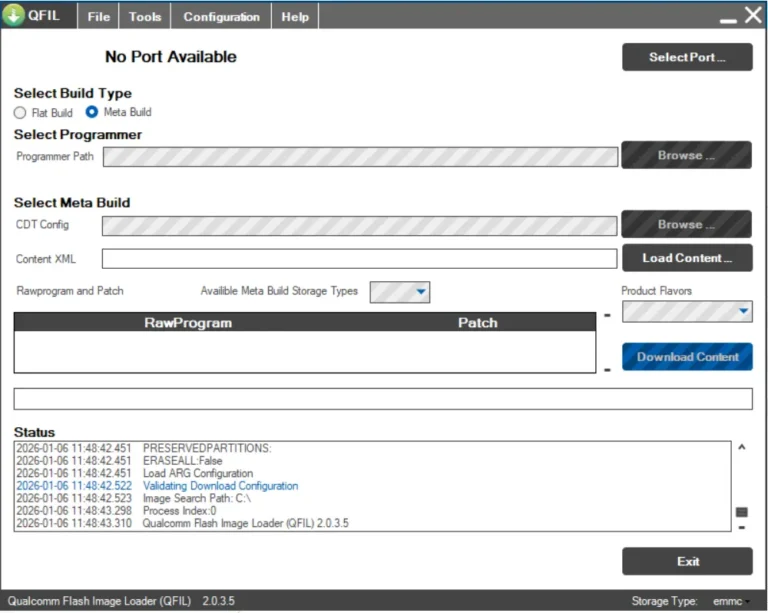Click Browse next to CDT Config
Image resolution: width=768 pixels, height=613 pixels.
pos(687,224)
